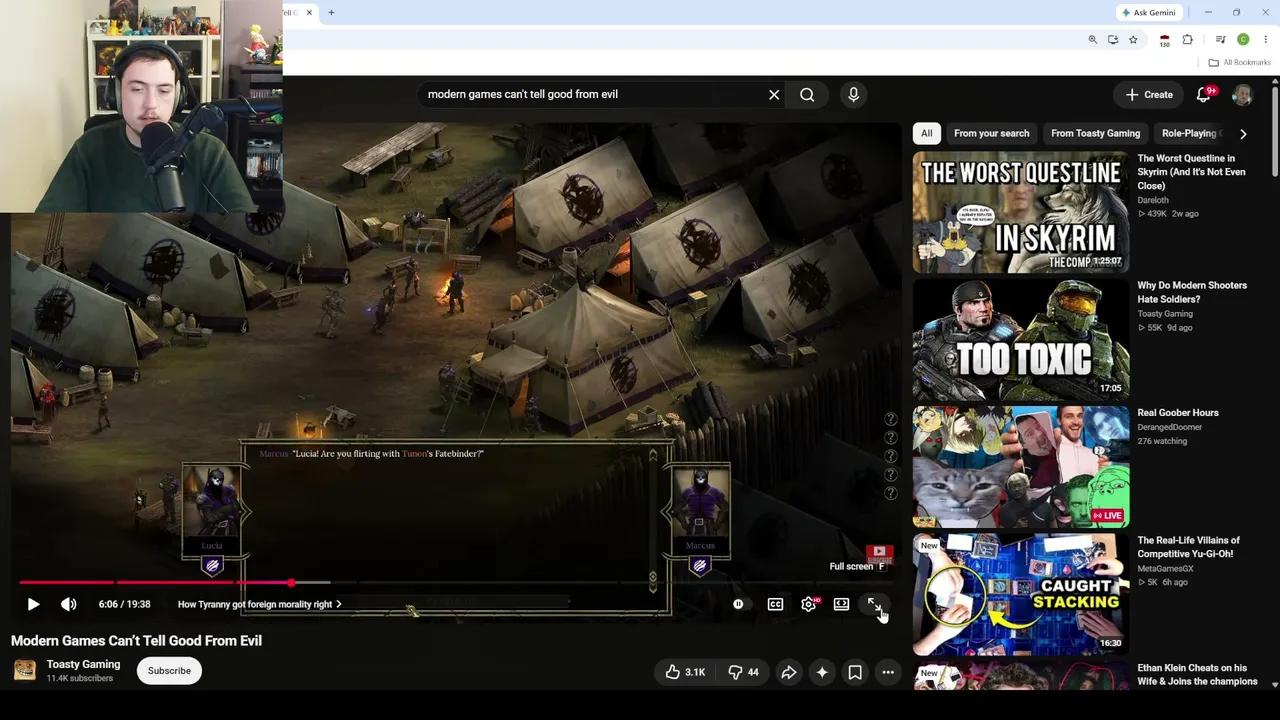Open 'Real Goober Hours' live stream title
The height and width of the screenshot is (720, 1280).
click(1178, 412)
